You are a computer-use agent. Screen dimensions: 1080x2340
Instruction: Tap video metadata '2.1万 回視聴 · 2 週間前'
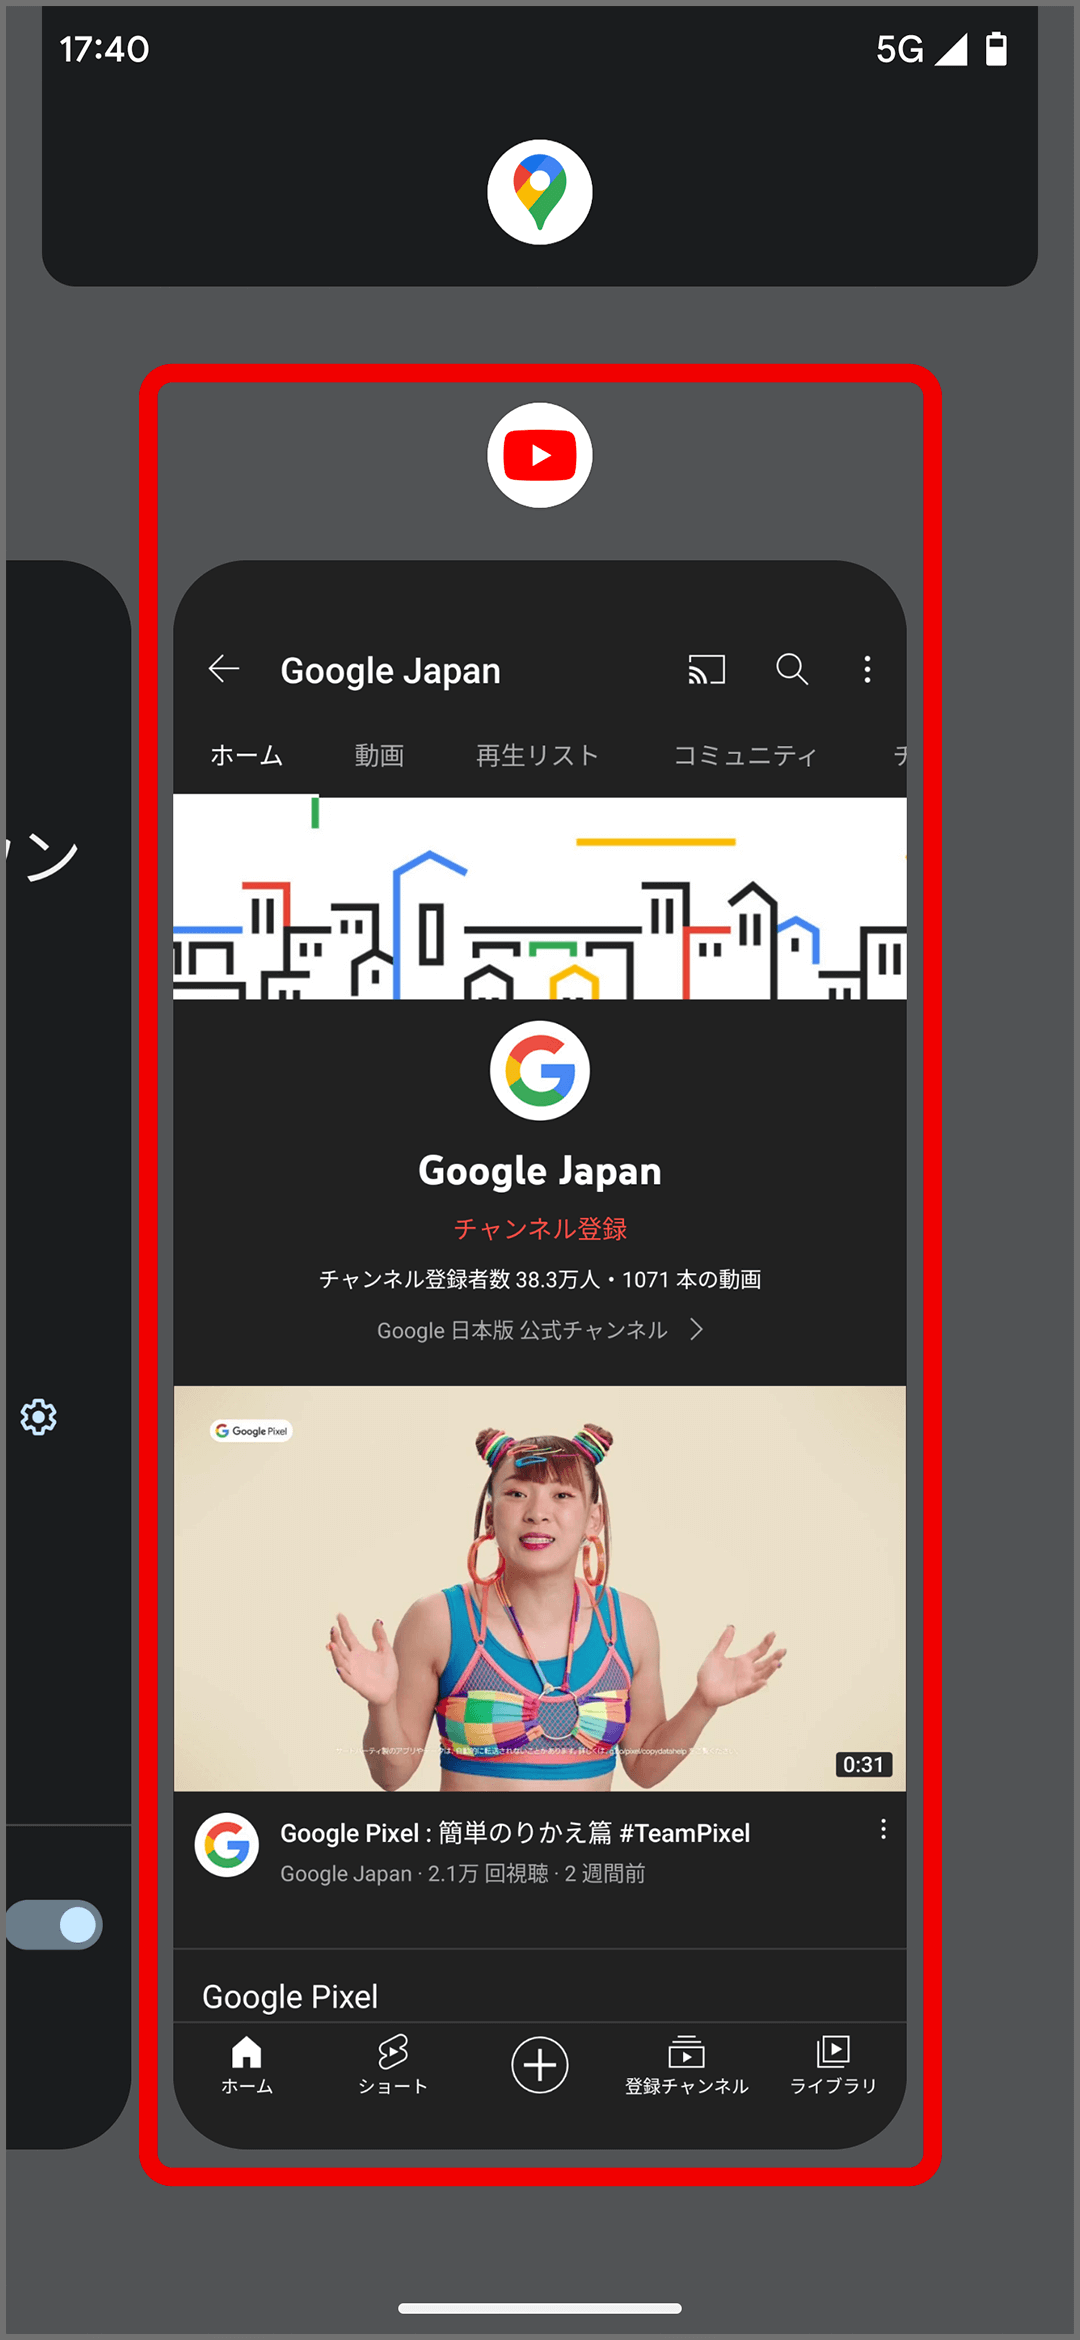pos(536,1873)
